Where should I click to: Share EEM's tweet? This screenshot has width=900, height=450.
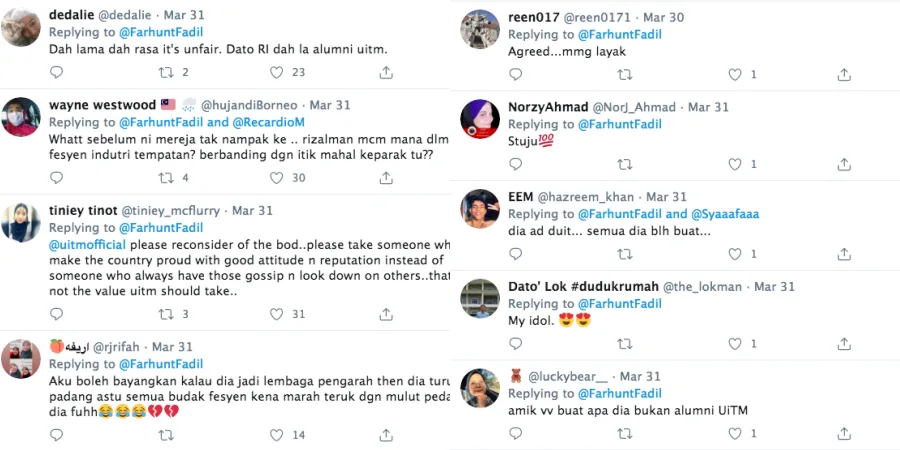click(x=844, y=254)
